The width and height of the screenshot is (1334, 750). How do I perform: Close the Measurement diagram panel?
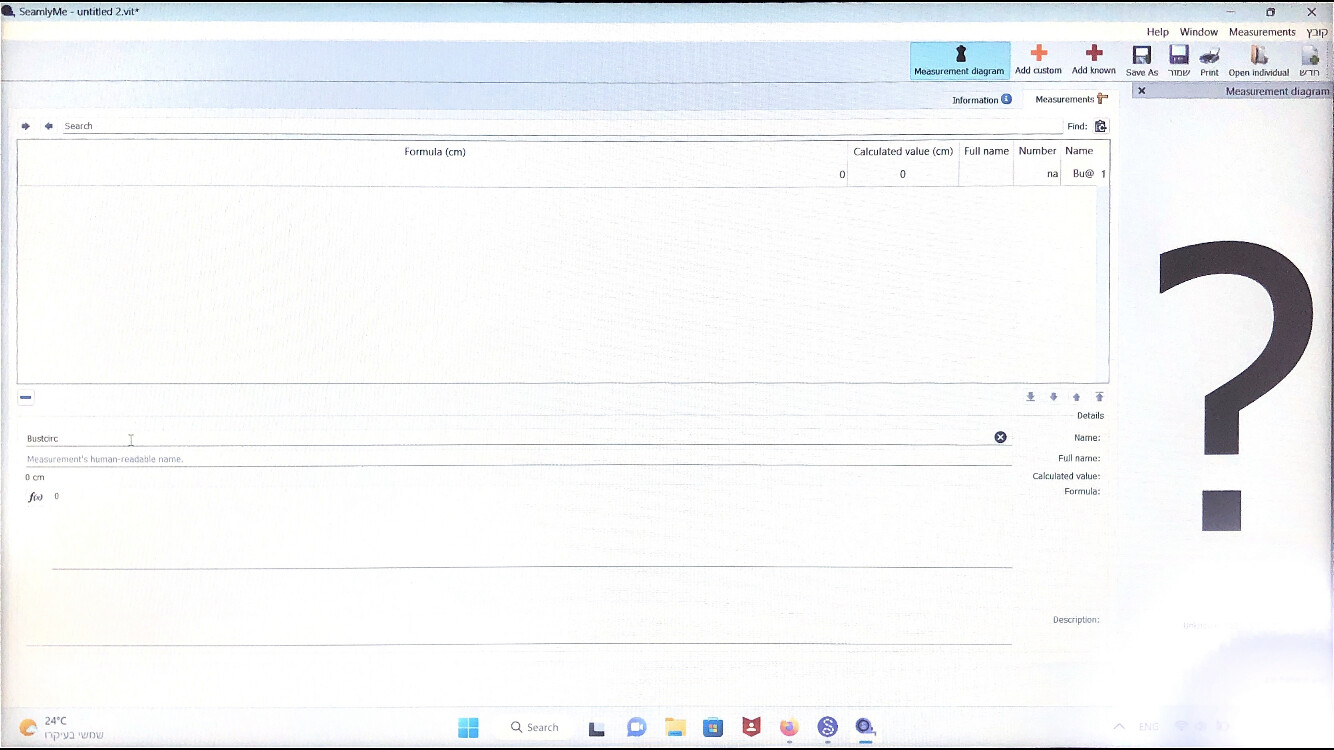click(x=1142, y=91)
